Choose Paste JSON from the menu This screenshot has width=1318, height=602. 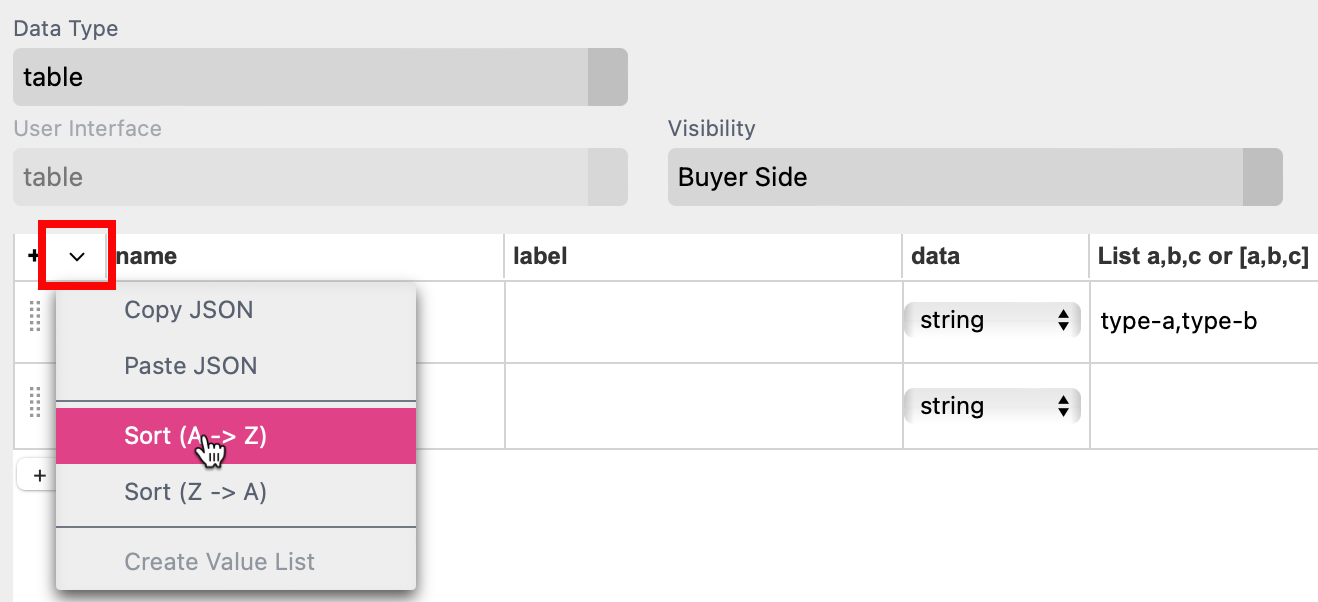click(x=191, y=366)
